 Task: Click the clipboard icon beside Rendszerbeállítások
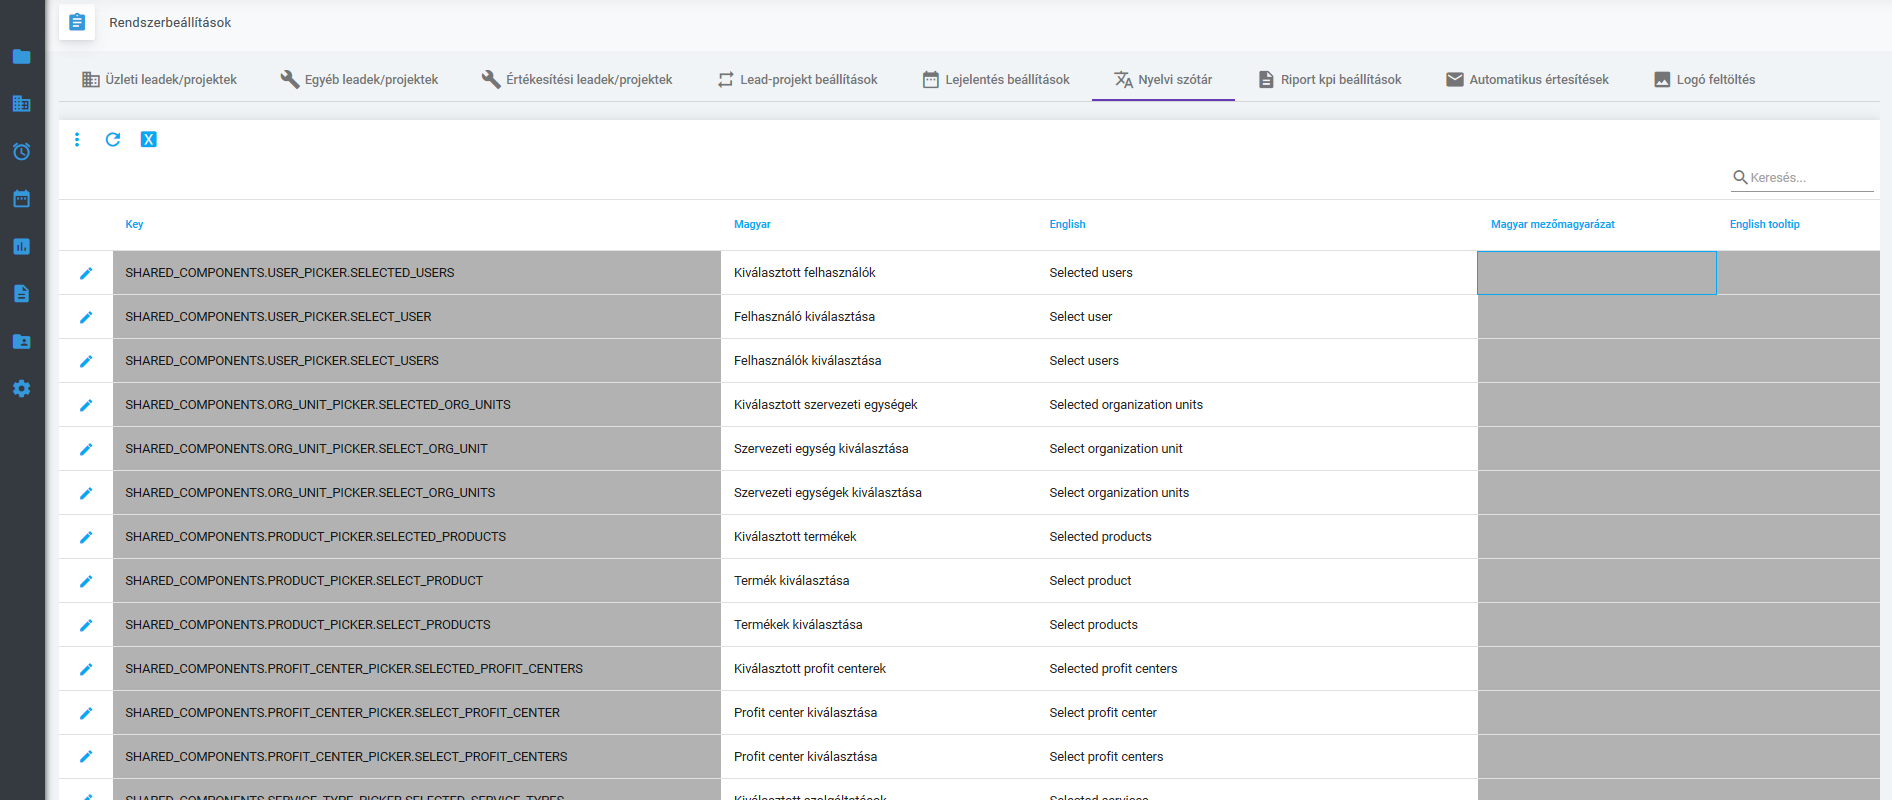click(77, 22)
